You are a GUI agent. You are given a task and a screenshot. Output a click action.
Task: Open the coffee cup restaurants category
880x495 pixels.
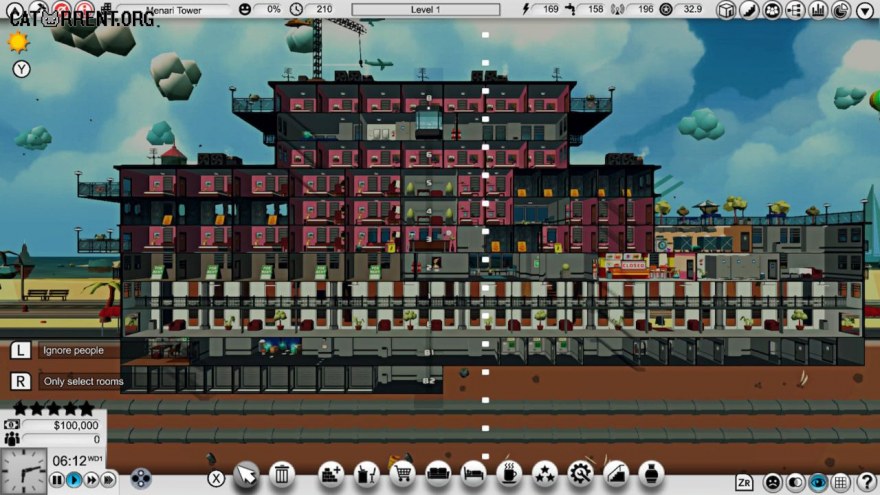coord(509,475)
